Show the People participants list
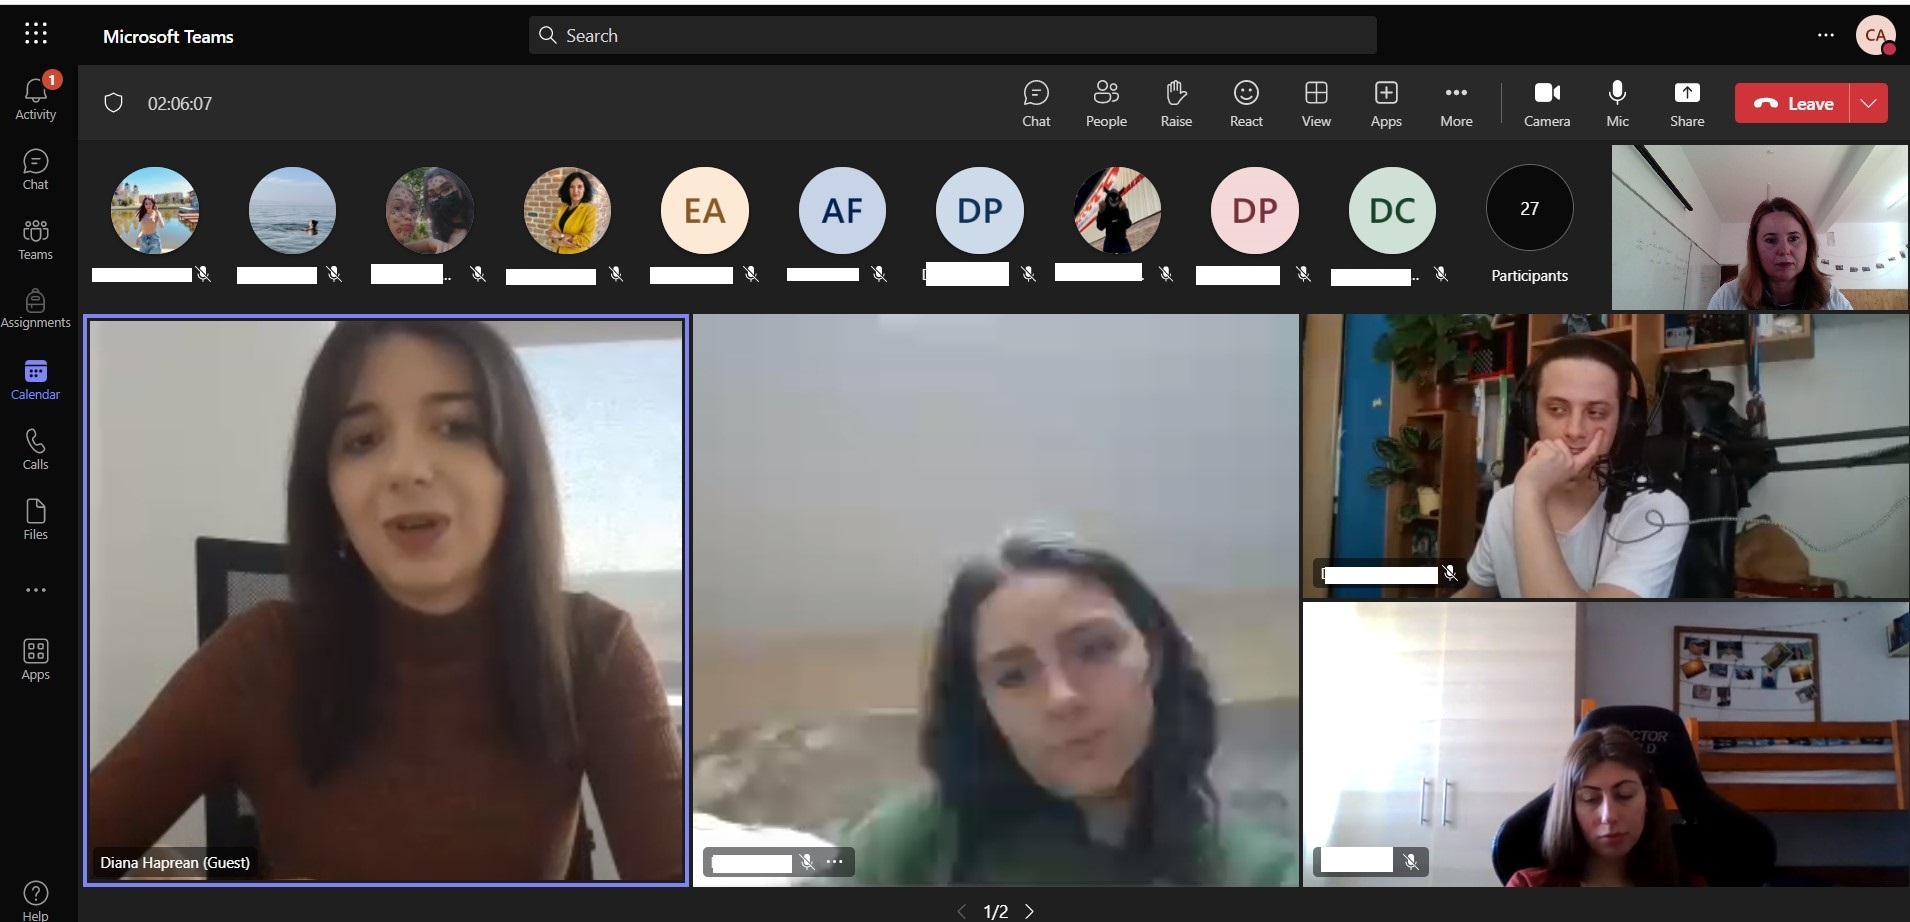The image size is (1910, 922). (1105, 104)
